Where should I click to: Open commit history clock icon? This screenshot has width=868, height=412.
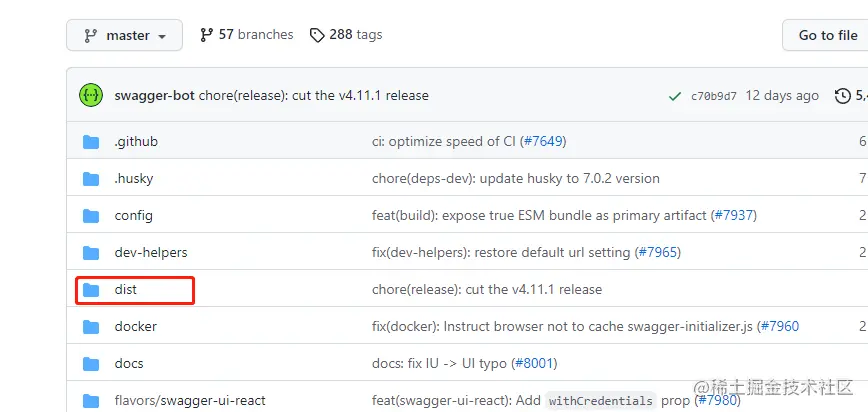click(842, 96)
